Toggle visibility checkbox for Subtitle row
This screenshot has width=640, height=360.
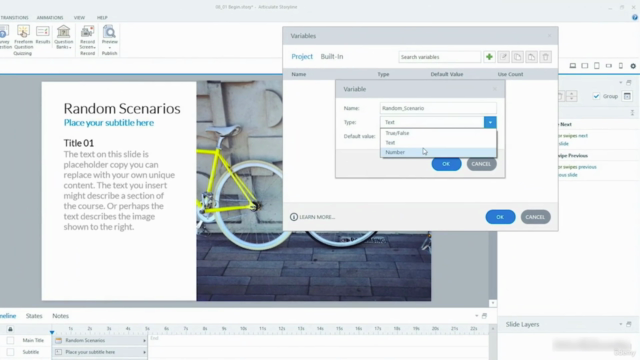tap(10, 352)
